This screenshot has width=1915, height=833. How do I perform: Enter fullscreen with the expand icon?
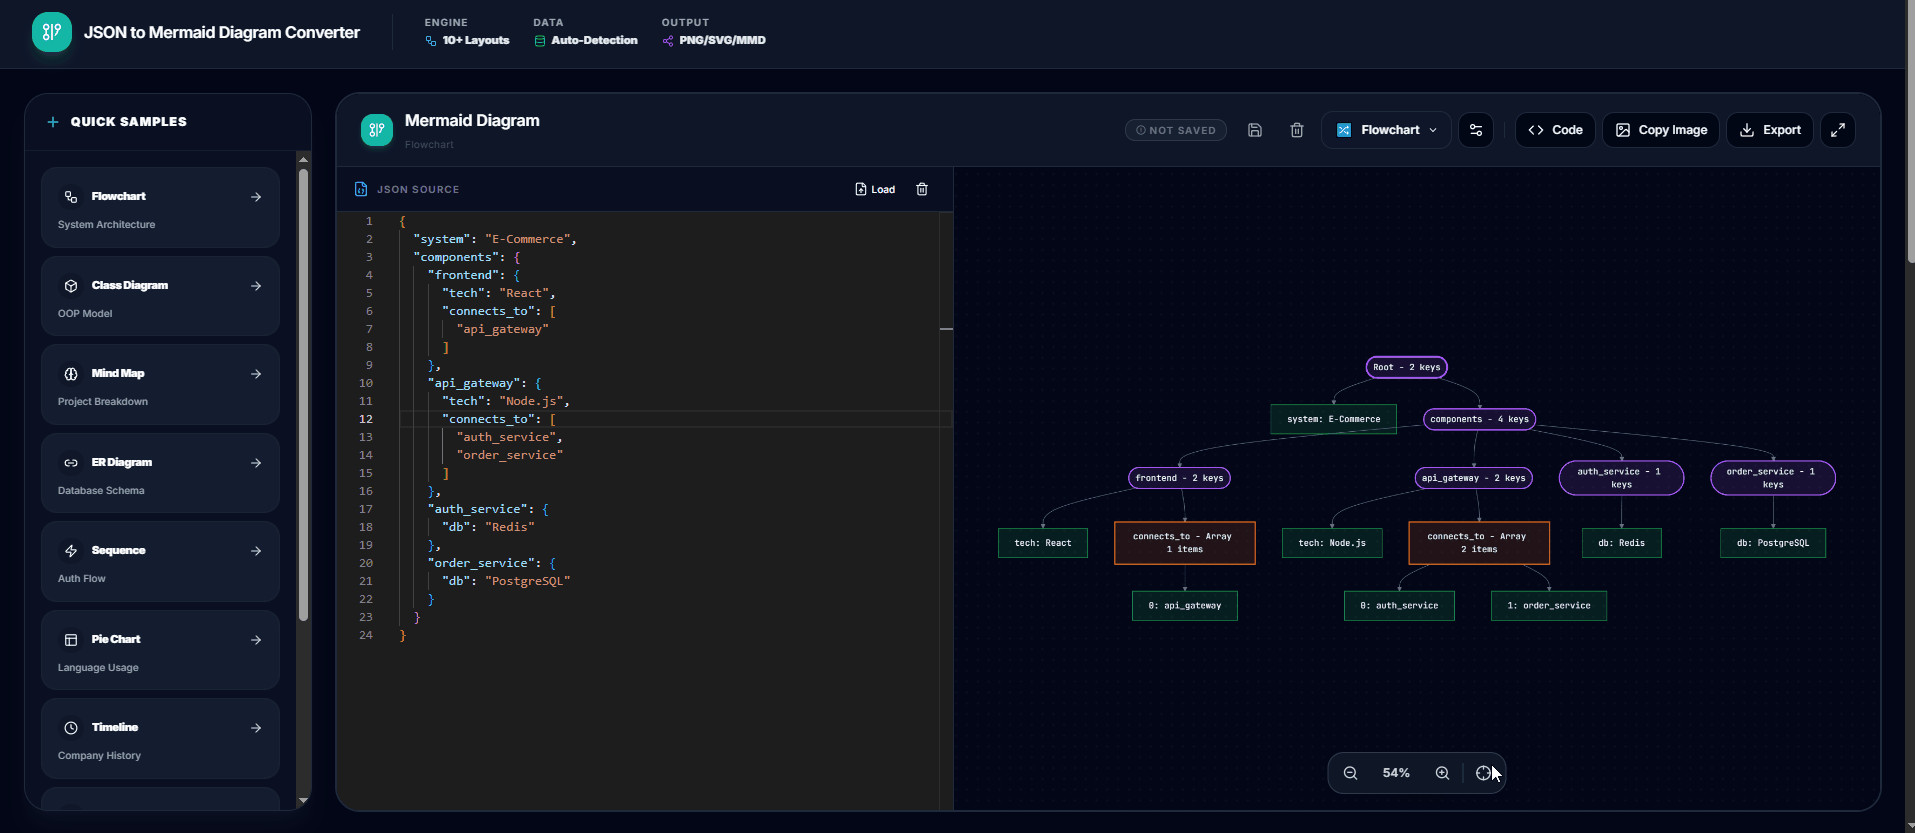point(1838,130)
